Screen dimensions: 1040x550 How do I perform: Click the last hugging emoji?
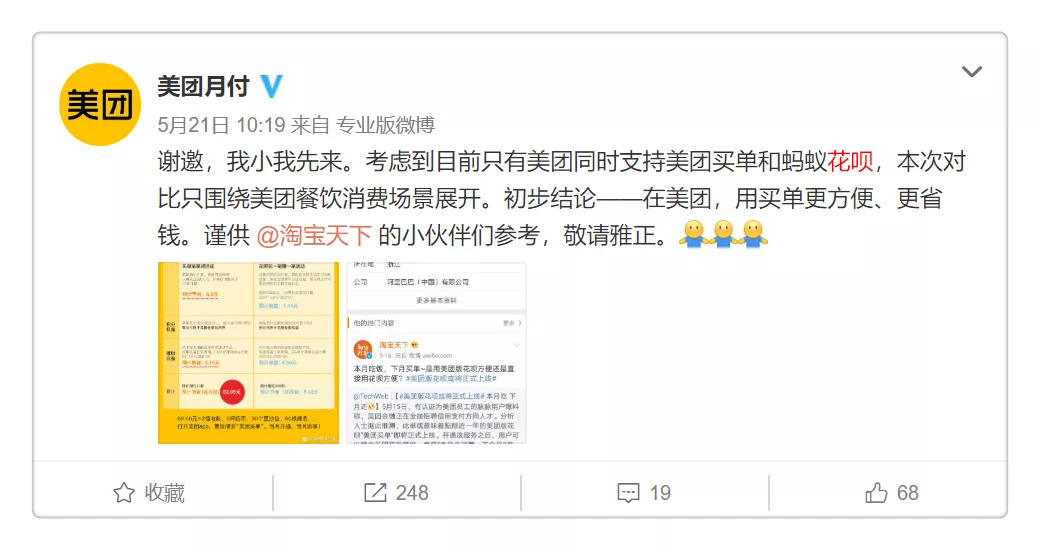753,234
